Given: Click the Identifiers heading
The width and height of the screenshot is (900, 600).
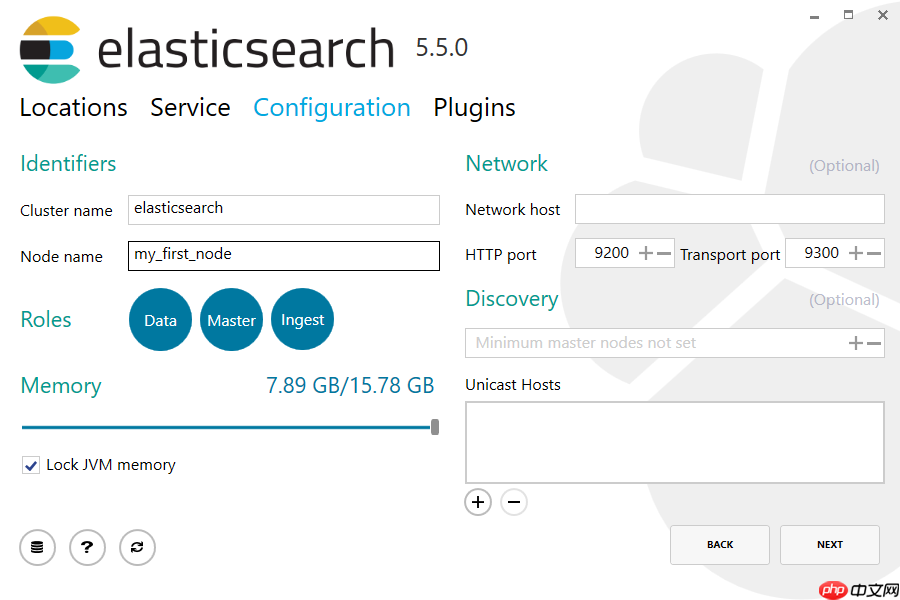Looking at the screenshot, I should pyautogui.click(x=68, y=164).
